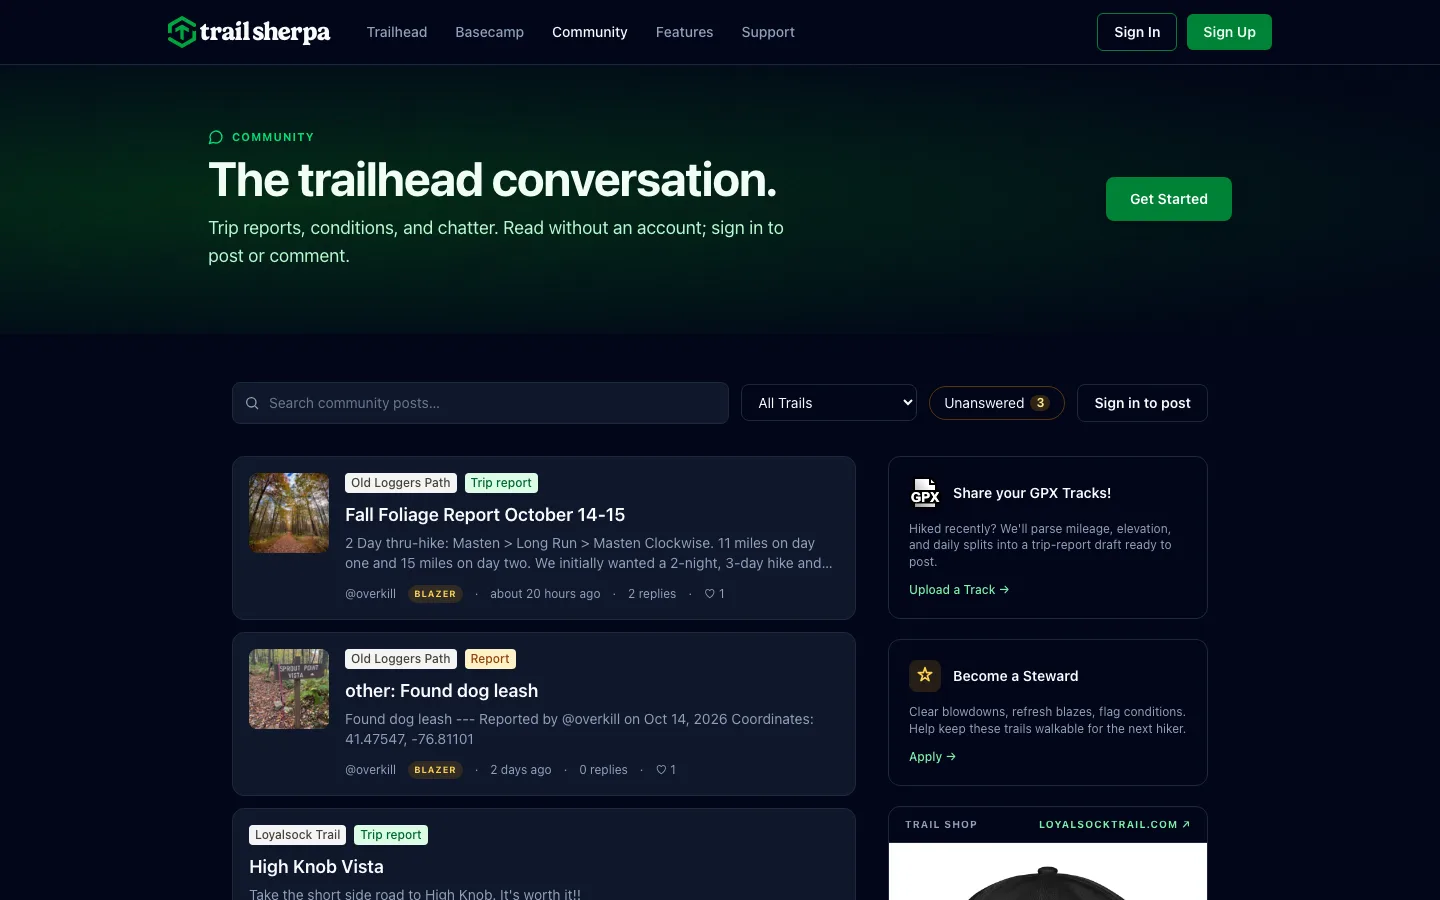Screen dimensions: 1440x900
Task: Open the other: Found dog leash post
Action: tap(441, 691)
